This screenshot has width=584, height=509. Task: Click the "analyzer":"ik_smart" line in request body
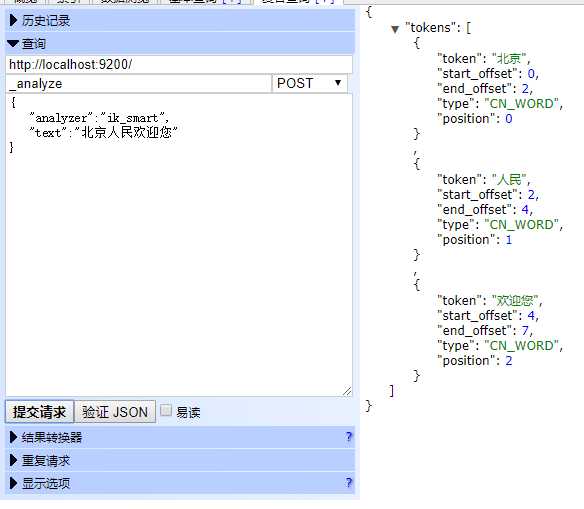(x=99, y=118)
